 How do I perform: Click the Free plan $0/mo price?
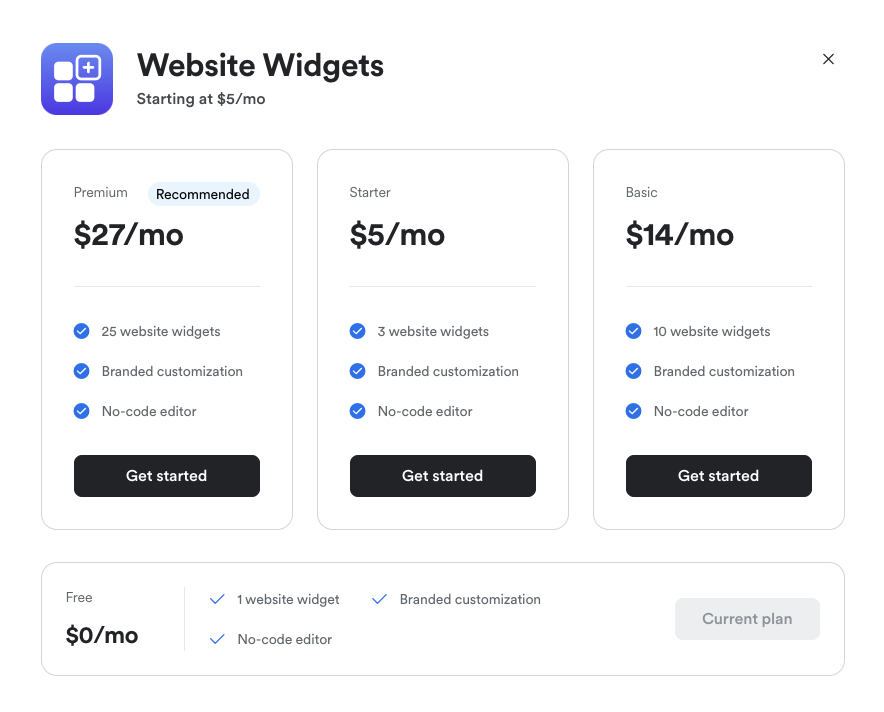coord(102,635)
